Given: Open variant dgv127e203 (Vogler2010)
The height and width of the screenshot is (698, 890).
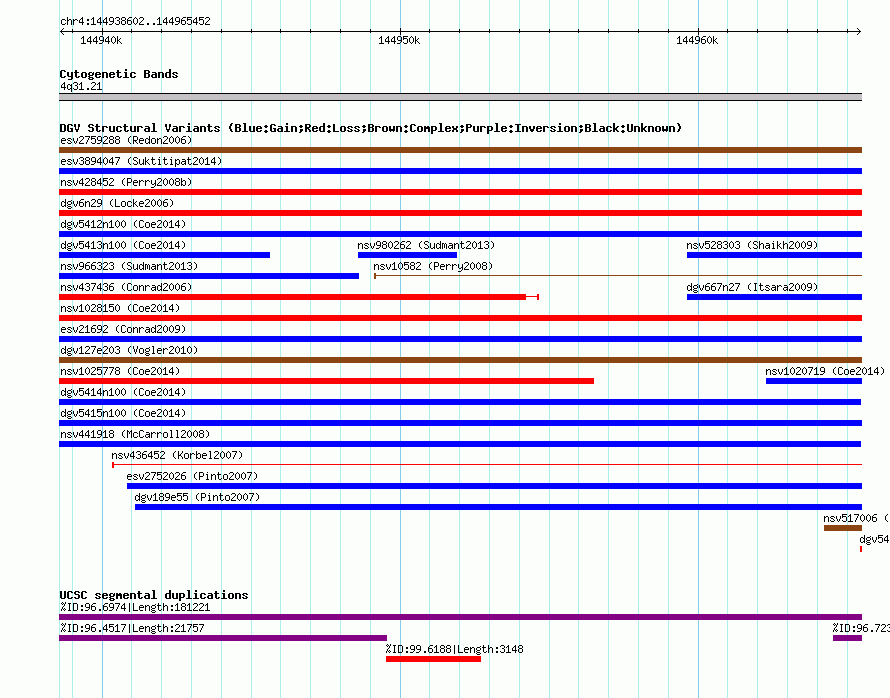Looking at the screenshot, I should [129, 350].
